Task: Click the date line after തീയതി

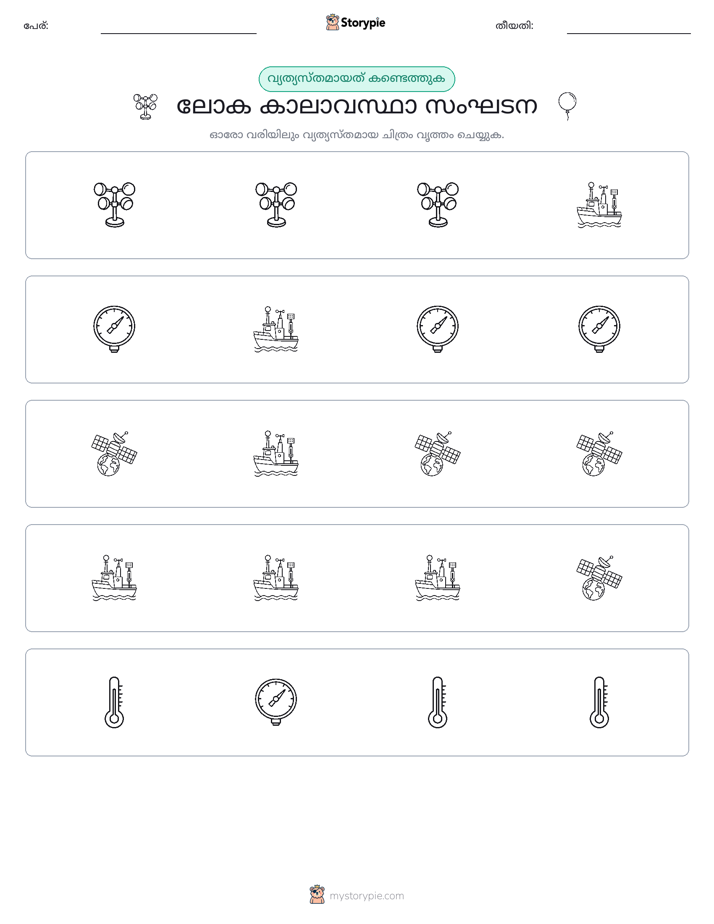Action: point(629,29)
